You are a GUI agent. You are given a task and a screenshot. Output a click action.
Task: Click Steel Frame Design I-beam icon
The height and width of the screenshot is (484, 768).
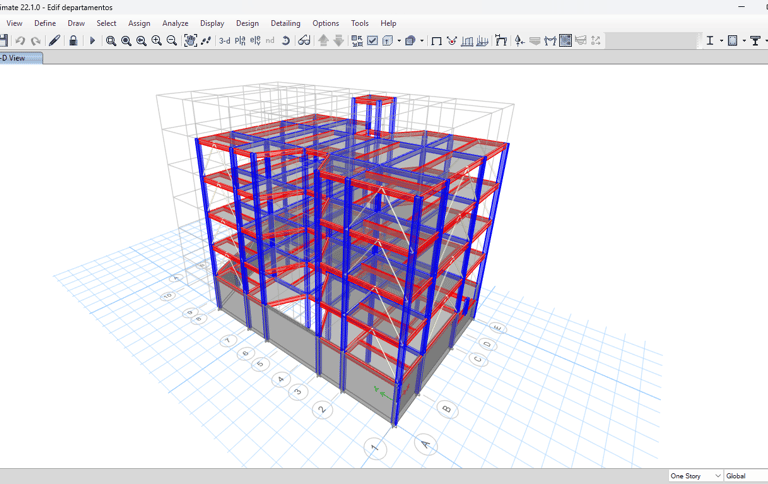(x=710, y=41)
